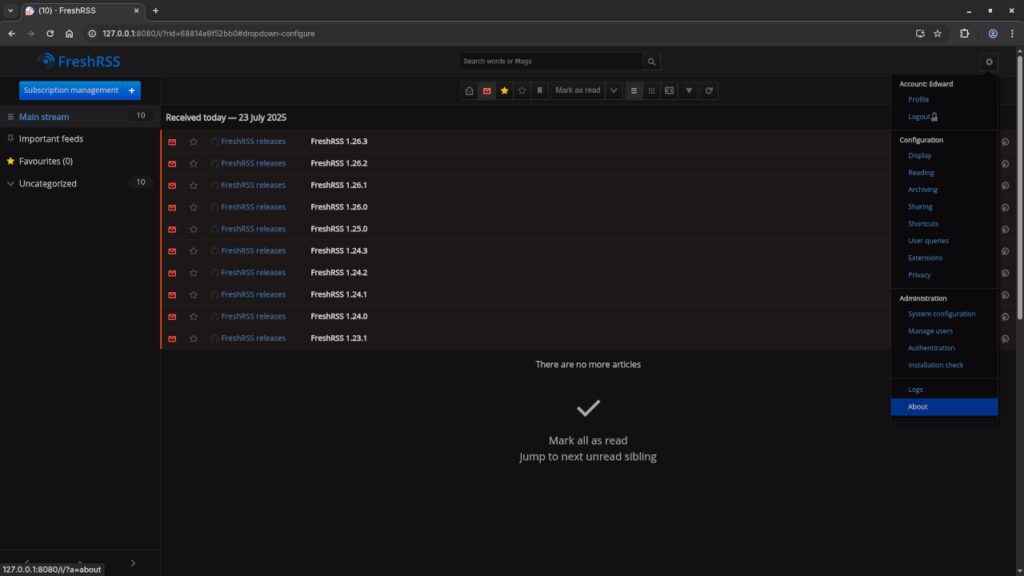Favourite the FreshRSS 1.26.3 article star
The height and width of the screenshot is (576, 1024).
(x=193, y=142)
